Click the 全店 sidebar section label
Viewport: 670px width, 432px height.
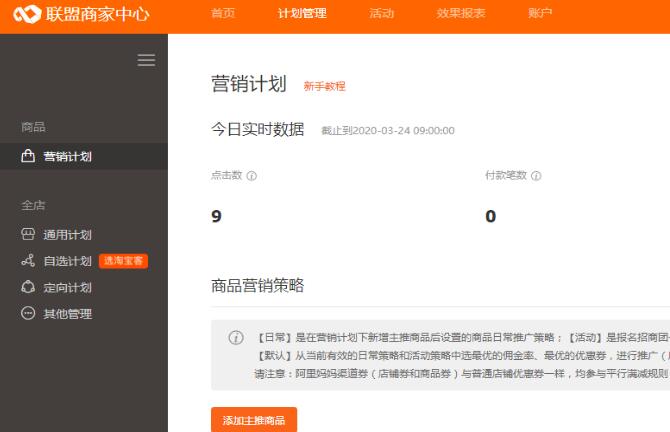click(33, 205)
